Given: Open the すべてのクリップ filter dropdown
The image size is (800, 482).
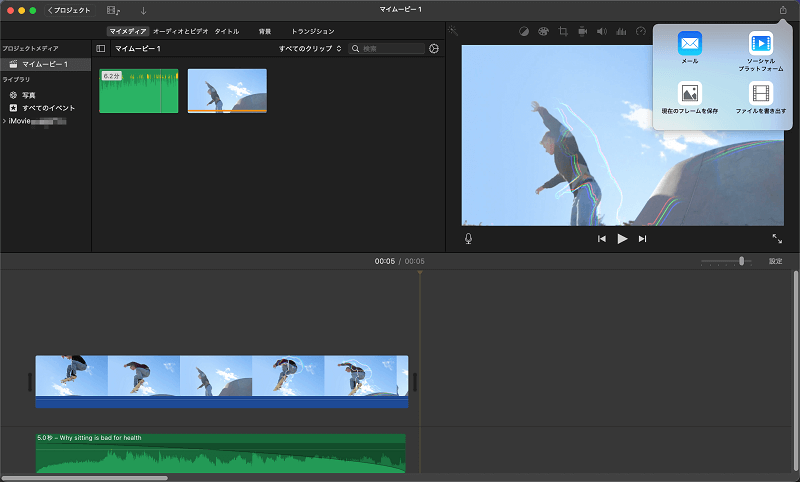Looking at the screenshot, I should 310,48.
